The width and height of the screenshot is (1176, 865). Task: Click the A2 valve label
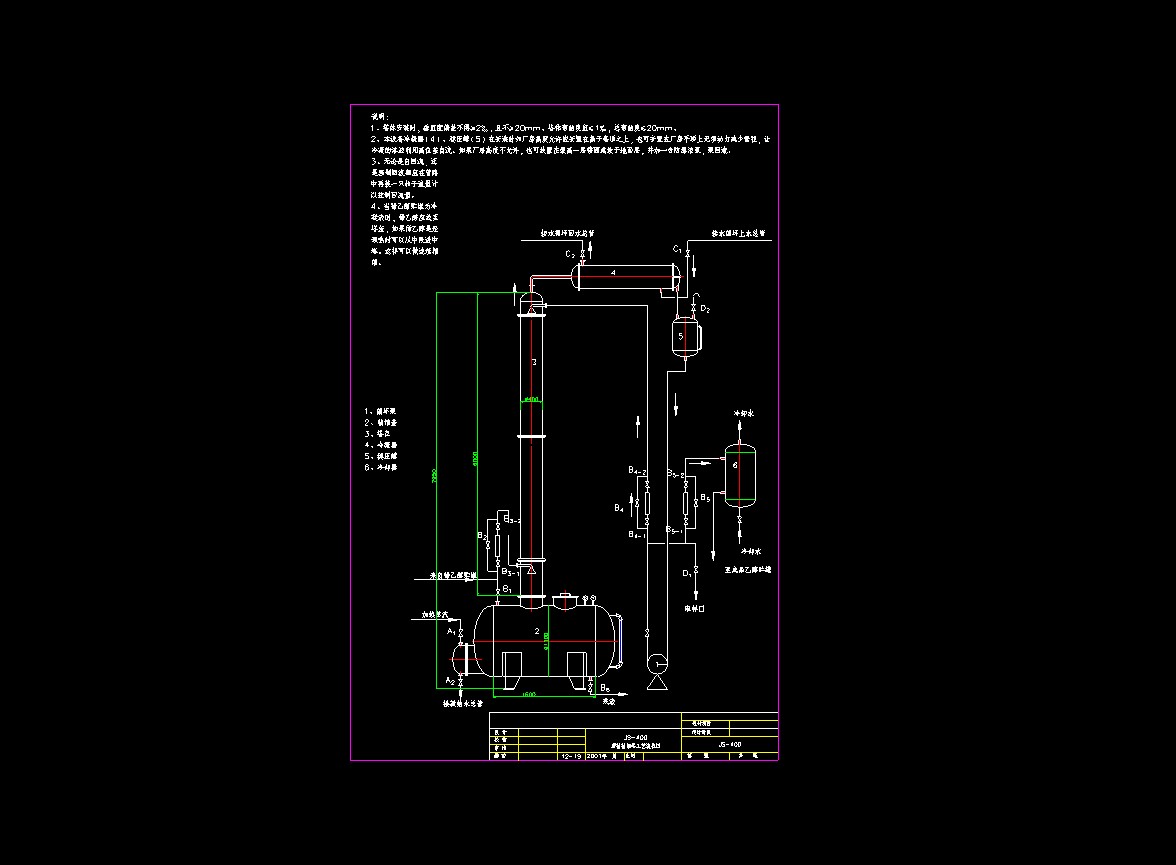(450, 681)
